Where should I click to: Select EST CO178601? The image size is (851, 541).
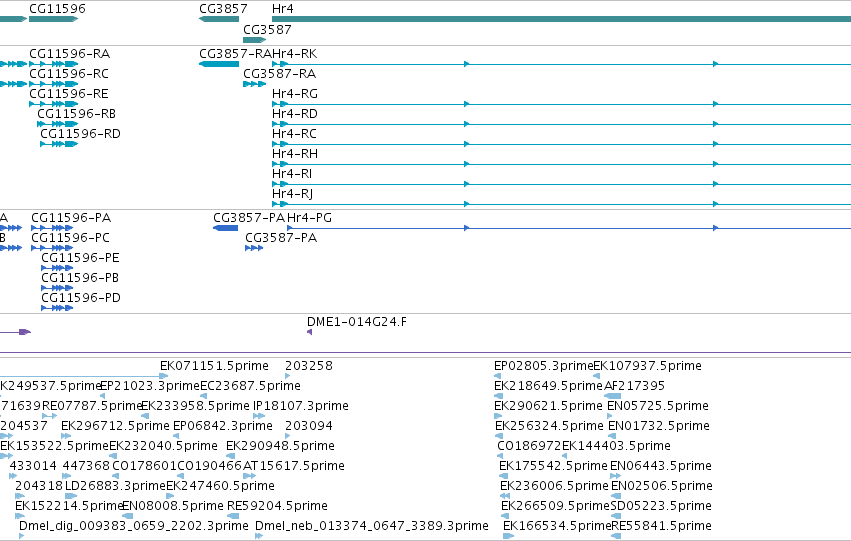144,466
